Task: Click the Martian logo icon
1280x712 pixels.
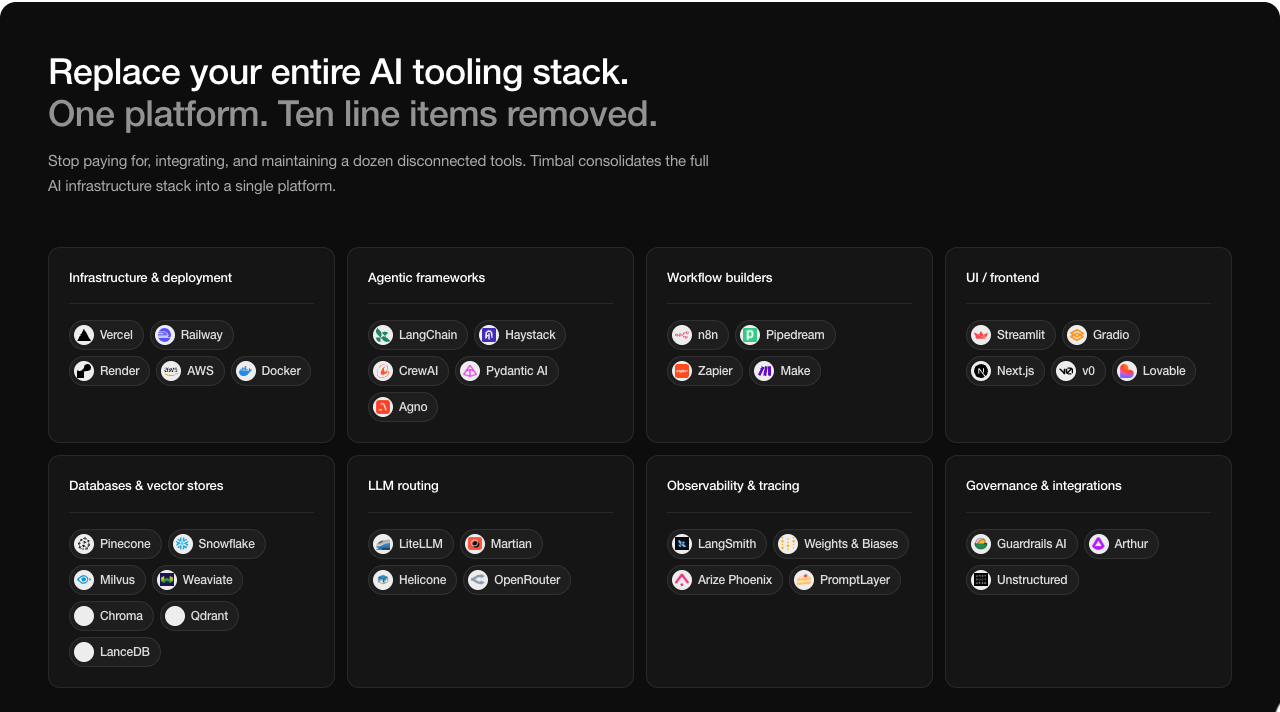Action: click(475, 544)
